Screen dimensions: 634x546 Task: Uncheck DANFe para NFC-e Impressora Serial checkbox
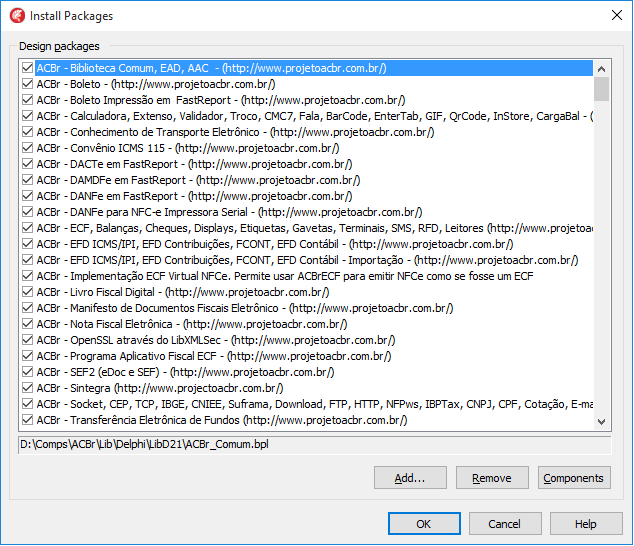[x=27, y=212]
